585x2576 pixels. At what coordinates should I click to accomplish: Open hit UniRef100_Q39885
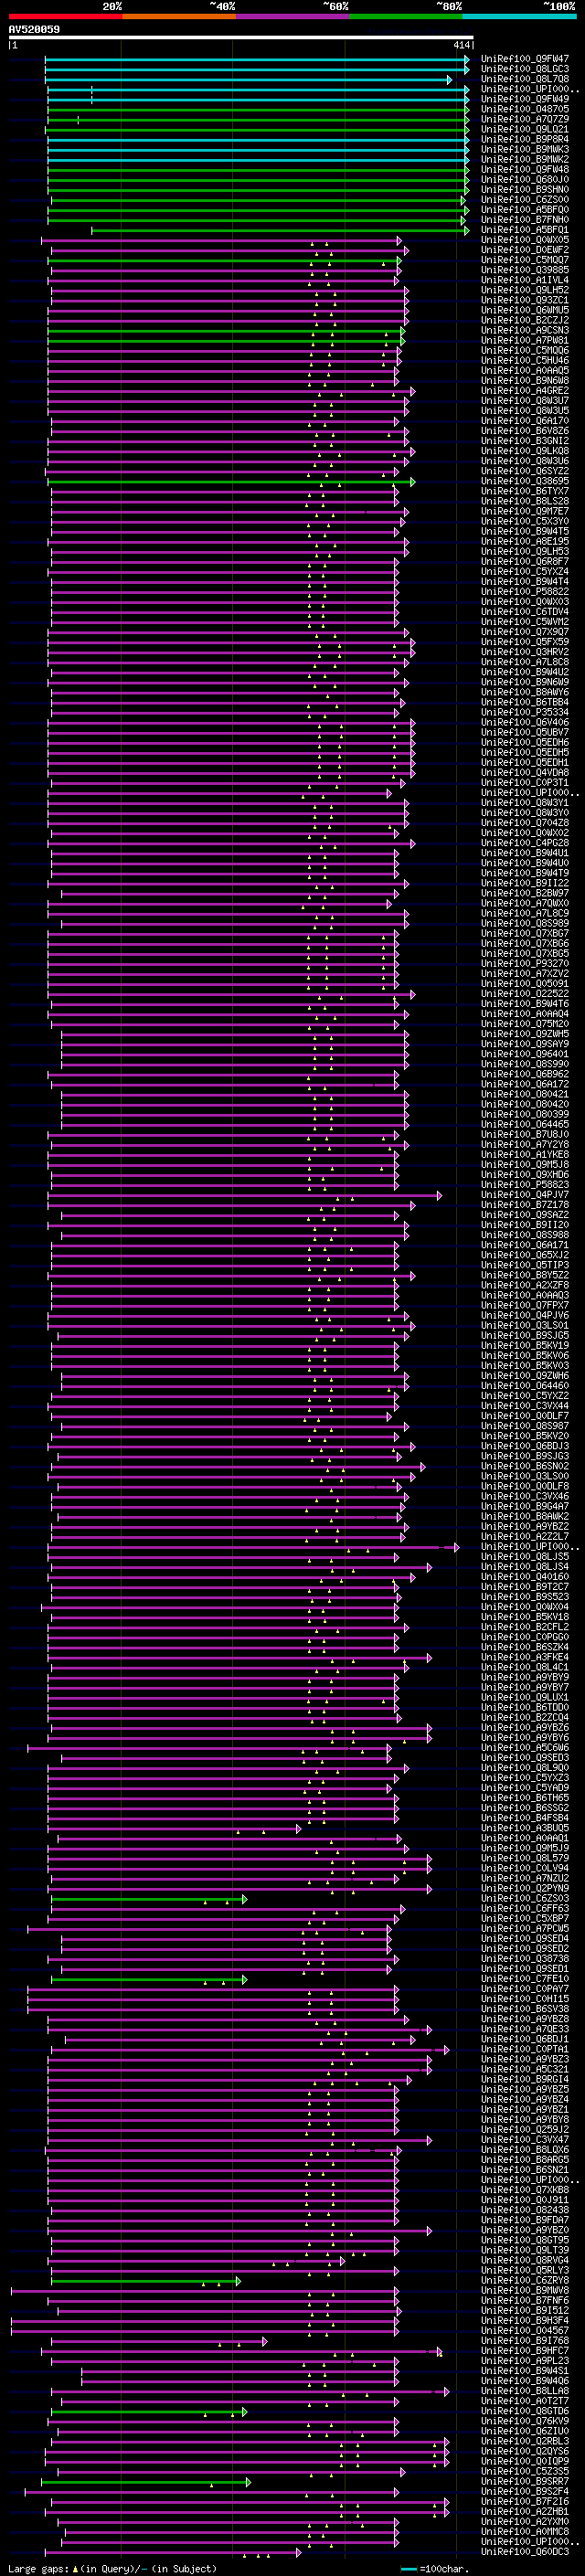point(525,270)
